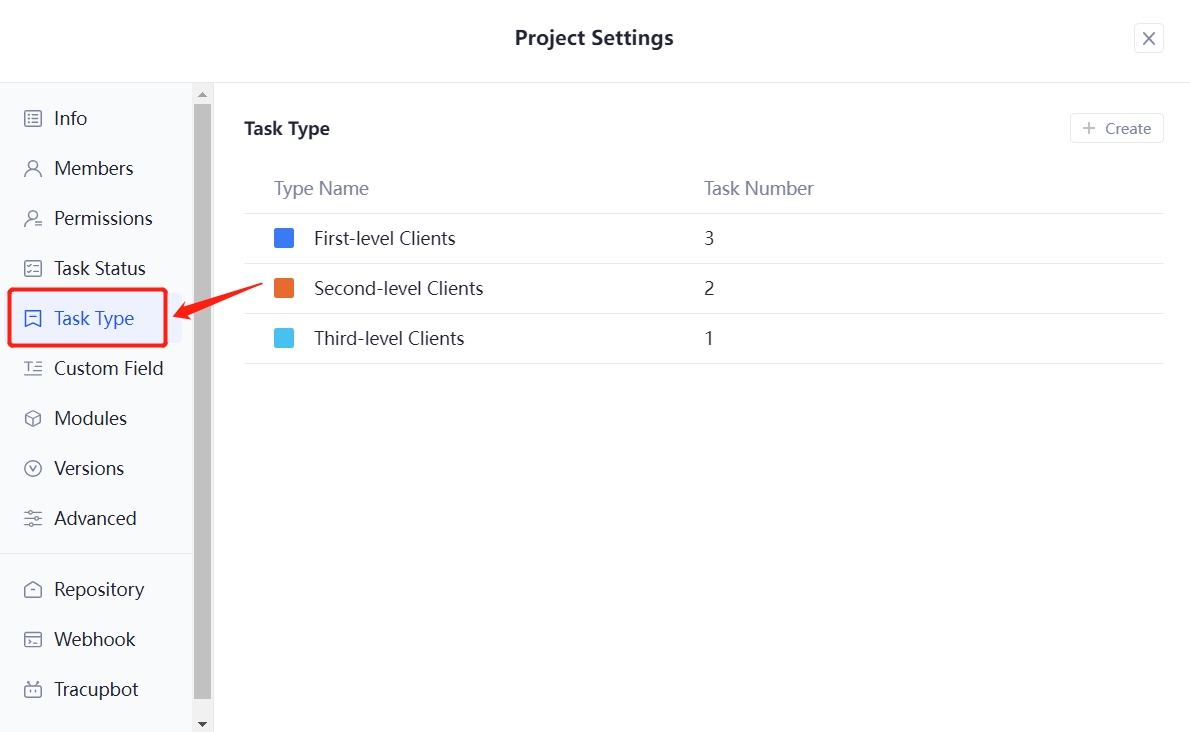Click the Versions sidebar icon
1190x732 pixels.
[x=33, y=468]
